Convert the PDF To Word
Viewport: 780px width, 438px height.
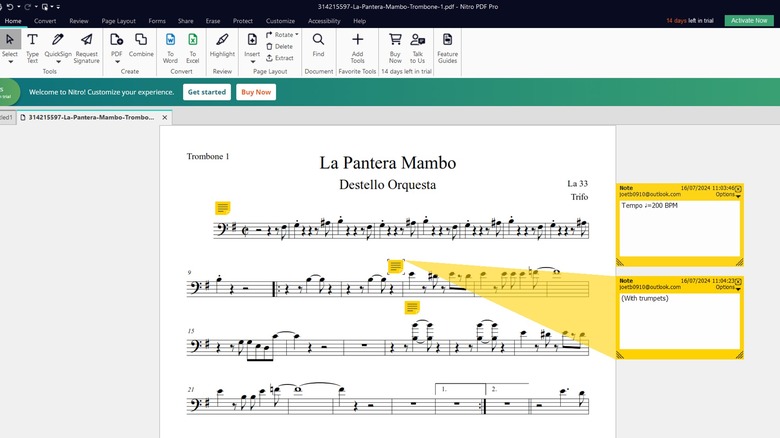[170, 46]
